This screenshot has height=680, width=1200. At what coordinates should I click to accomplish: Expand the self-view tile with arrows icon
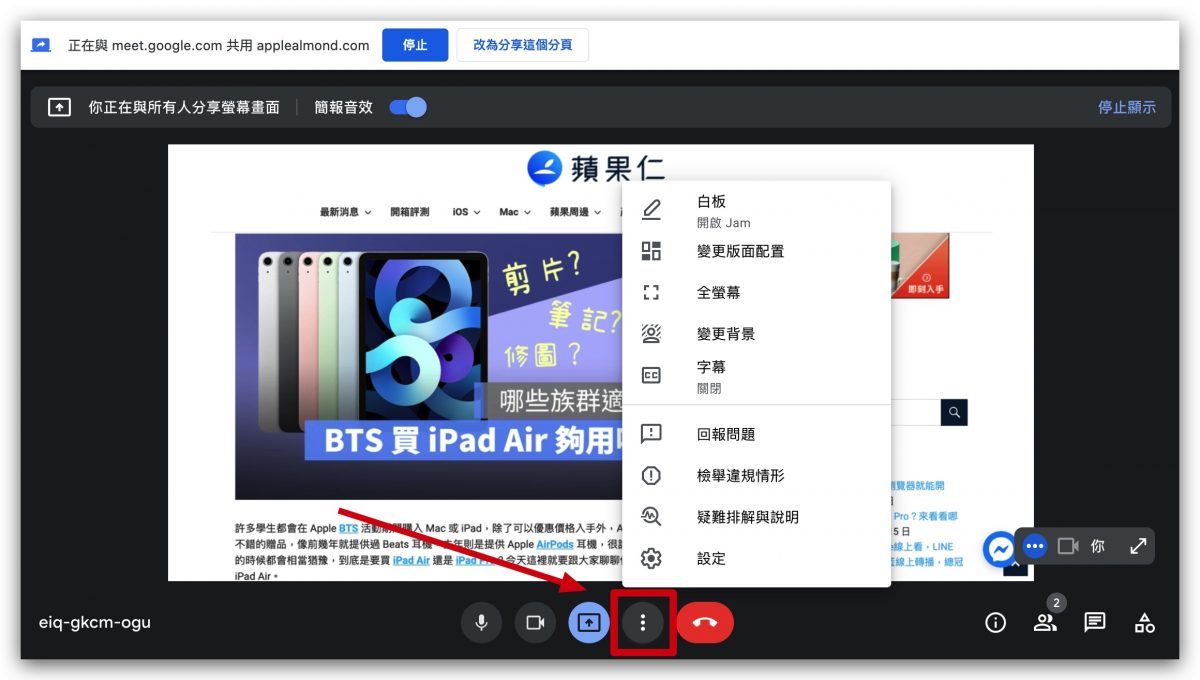point(1138,546)
